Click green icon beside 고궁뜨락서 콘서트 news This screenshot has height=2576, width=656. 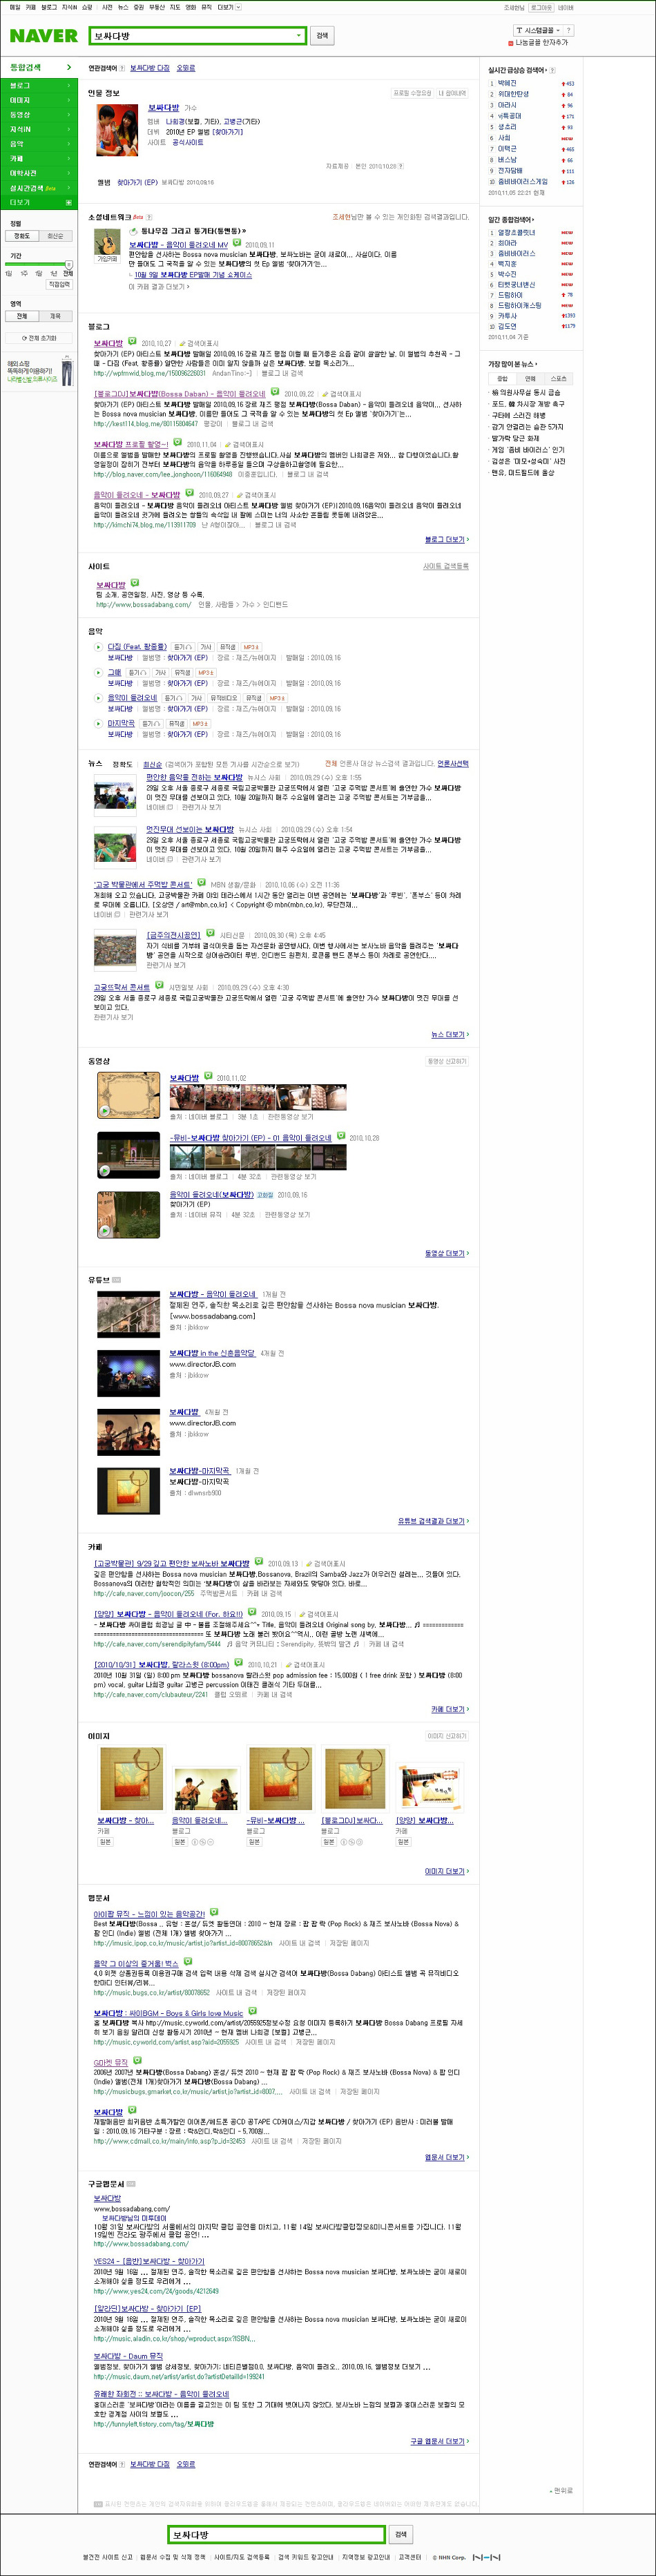[x=159, y=986]
